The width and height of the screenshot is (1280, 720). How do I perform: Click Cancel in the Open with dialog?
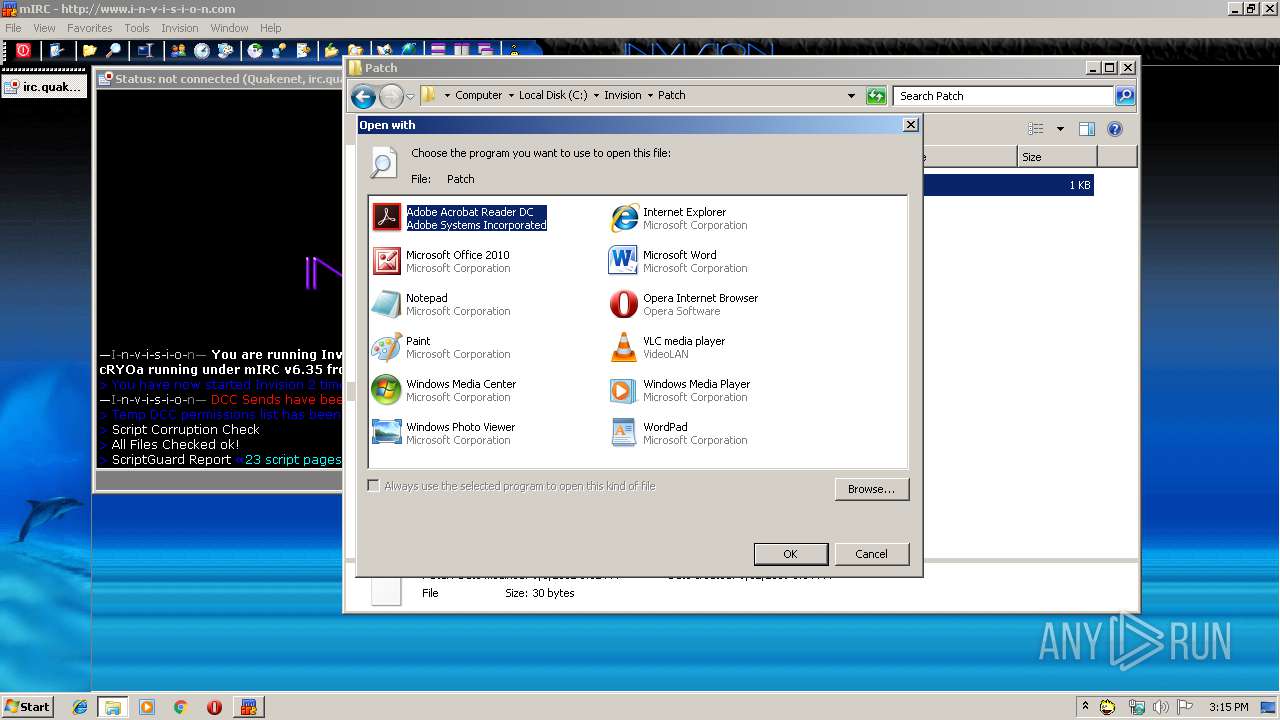(871, 554)
